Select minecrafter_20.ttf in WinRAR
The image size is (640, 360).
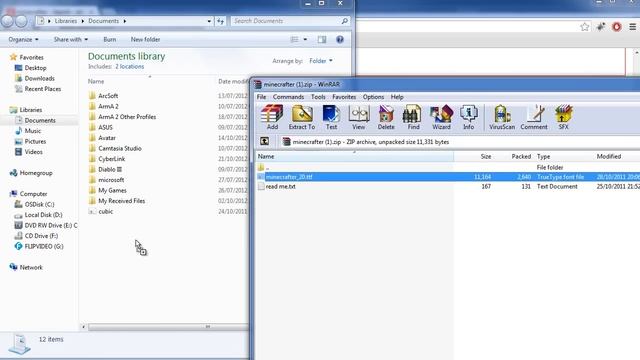[x=448, y=177]
